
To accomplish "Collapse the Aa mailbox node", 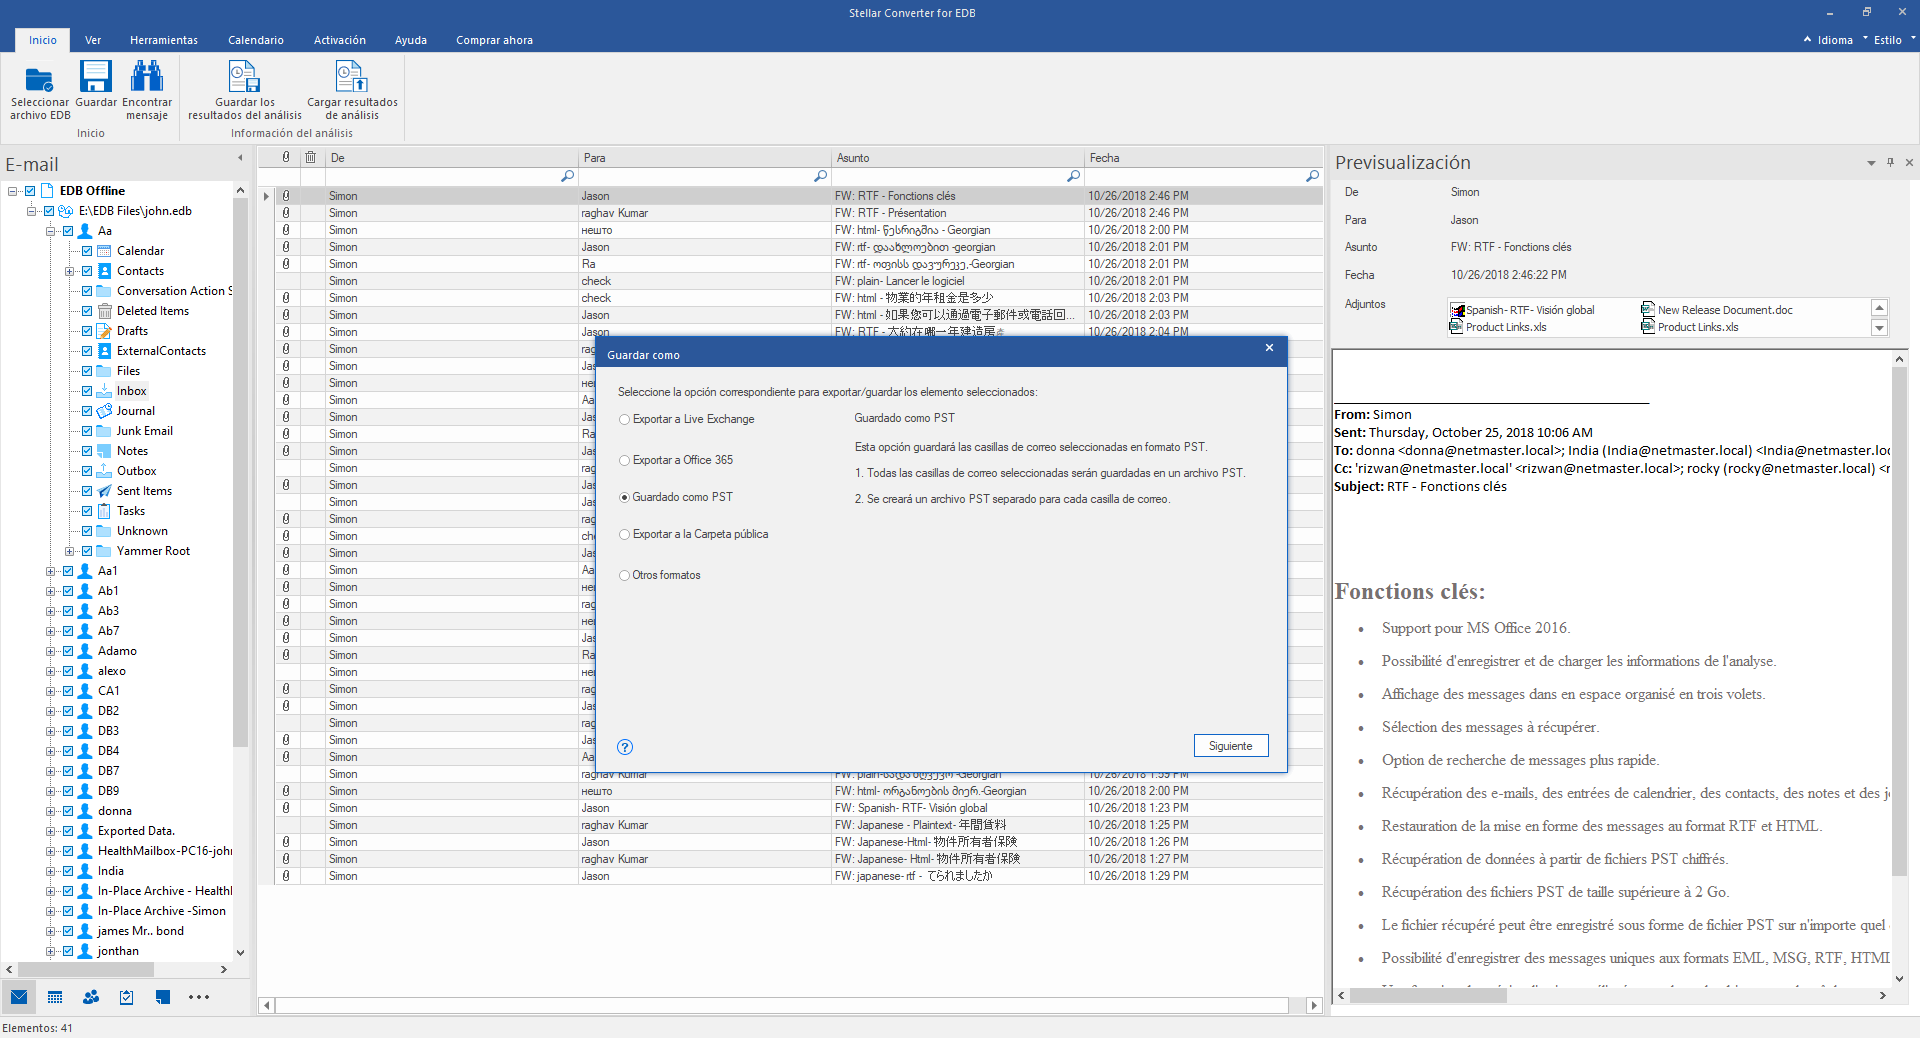I will click(x=50, y=231).
